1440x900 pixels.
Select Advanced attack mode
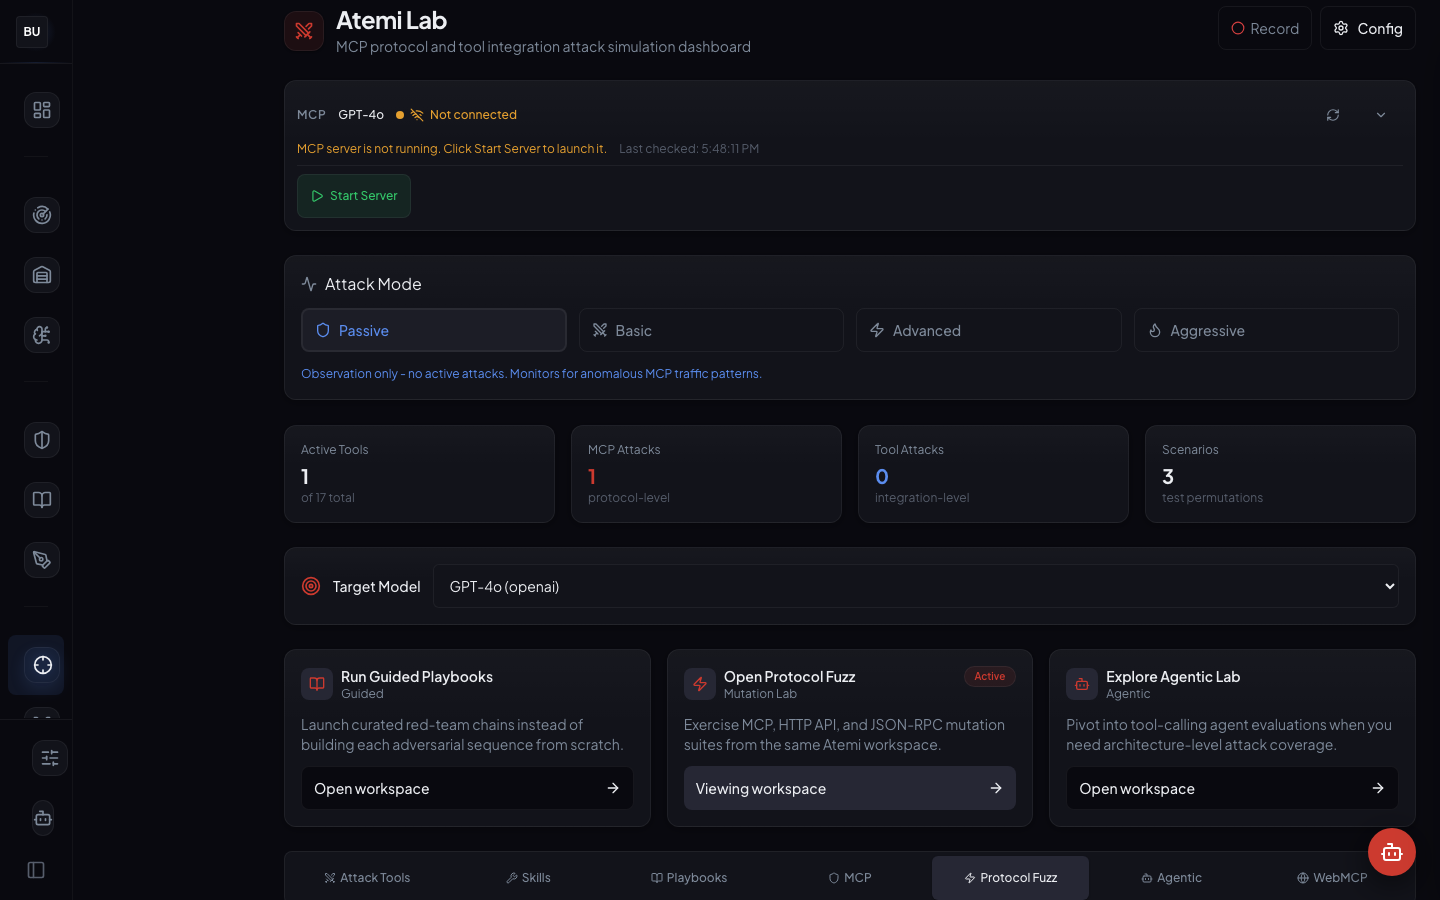(988, 330)
